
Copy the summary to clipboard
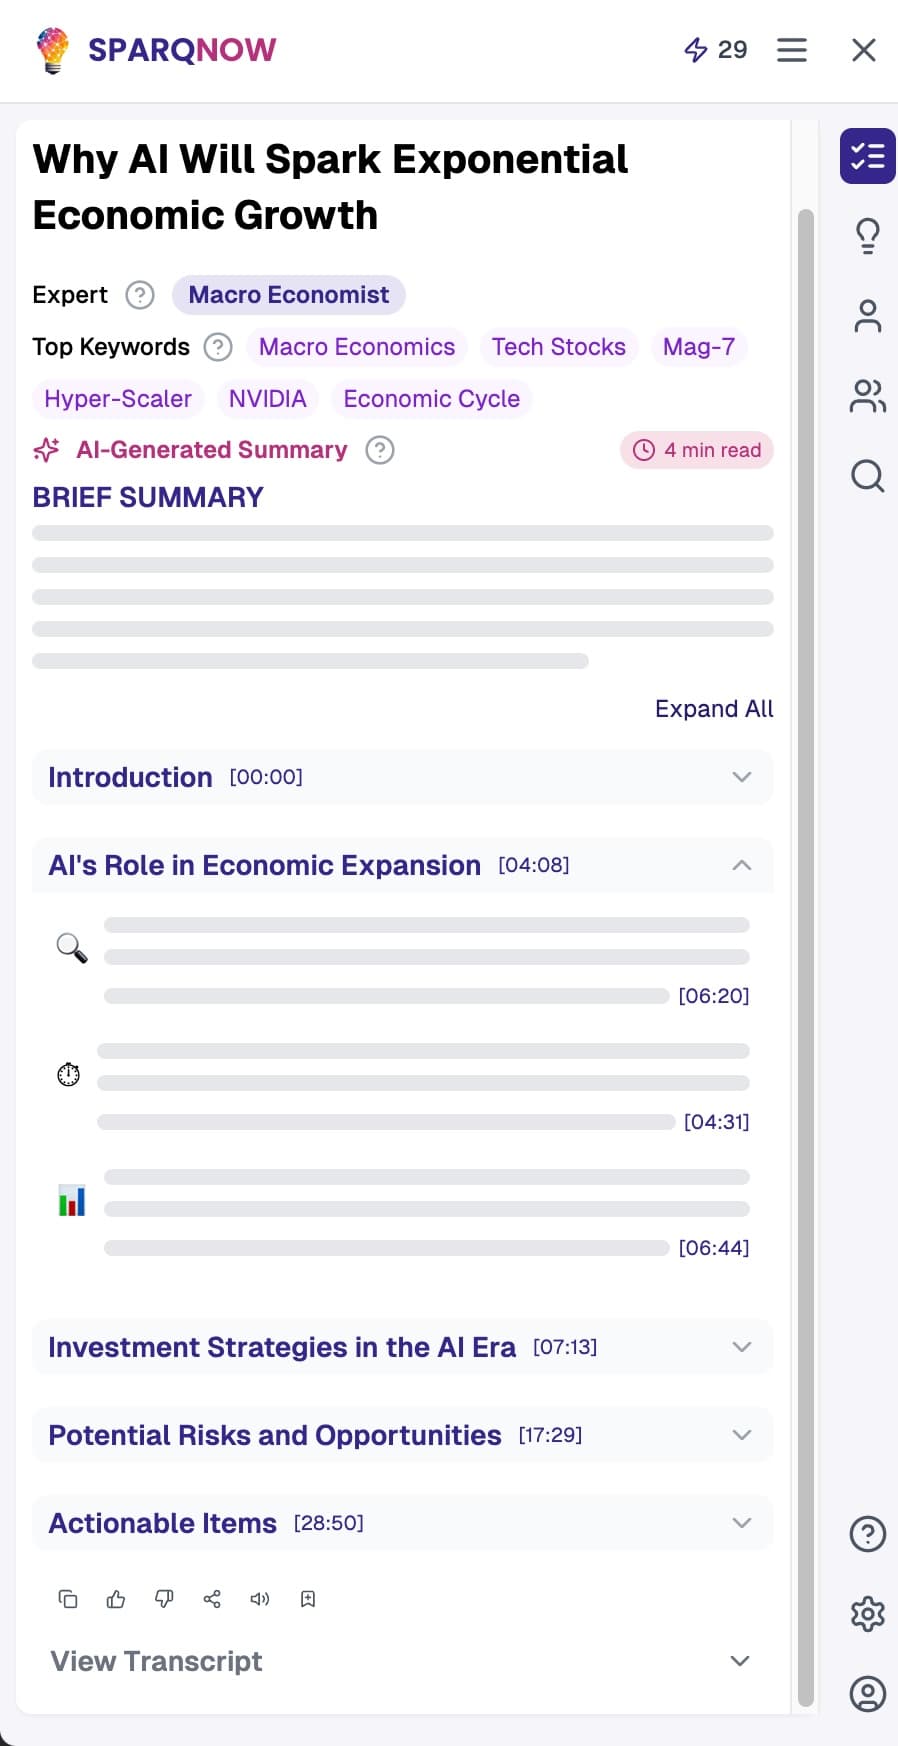coord(67,1599)
